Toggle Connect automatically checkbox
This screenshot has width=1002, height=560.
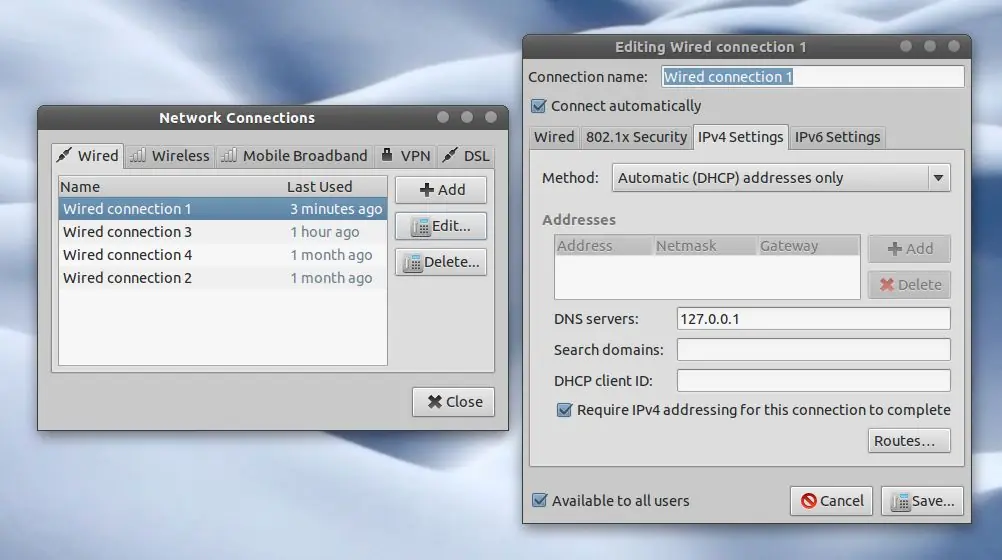click(x=539, y=106)
